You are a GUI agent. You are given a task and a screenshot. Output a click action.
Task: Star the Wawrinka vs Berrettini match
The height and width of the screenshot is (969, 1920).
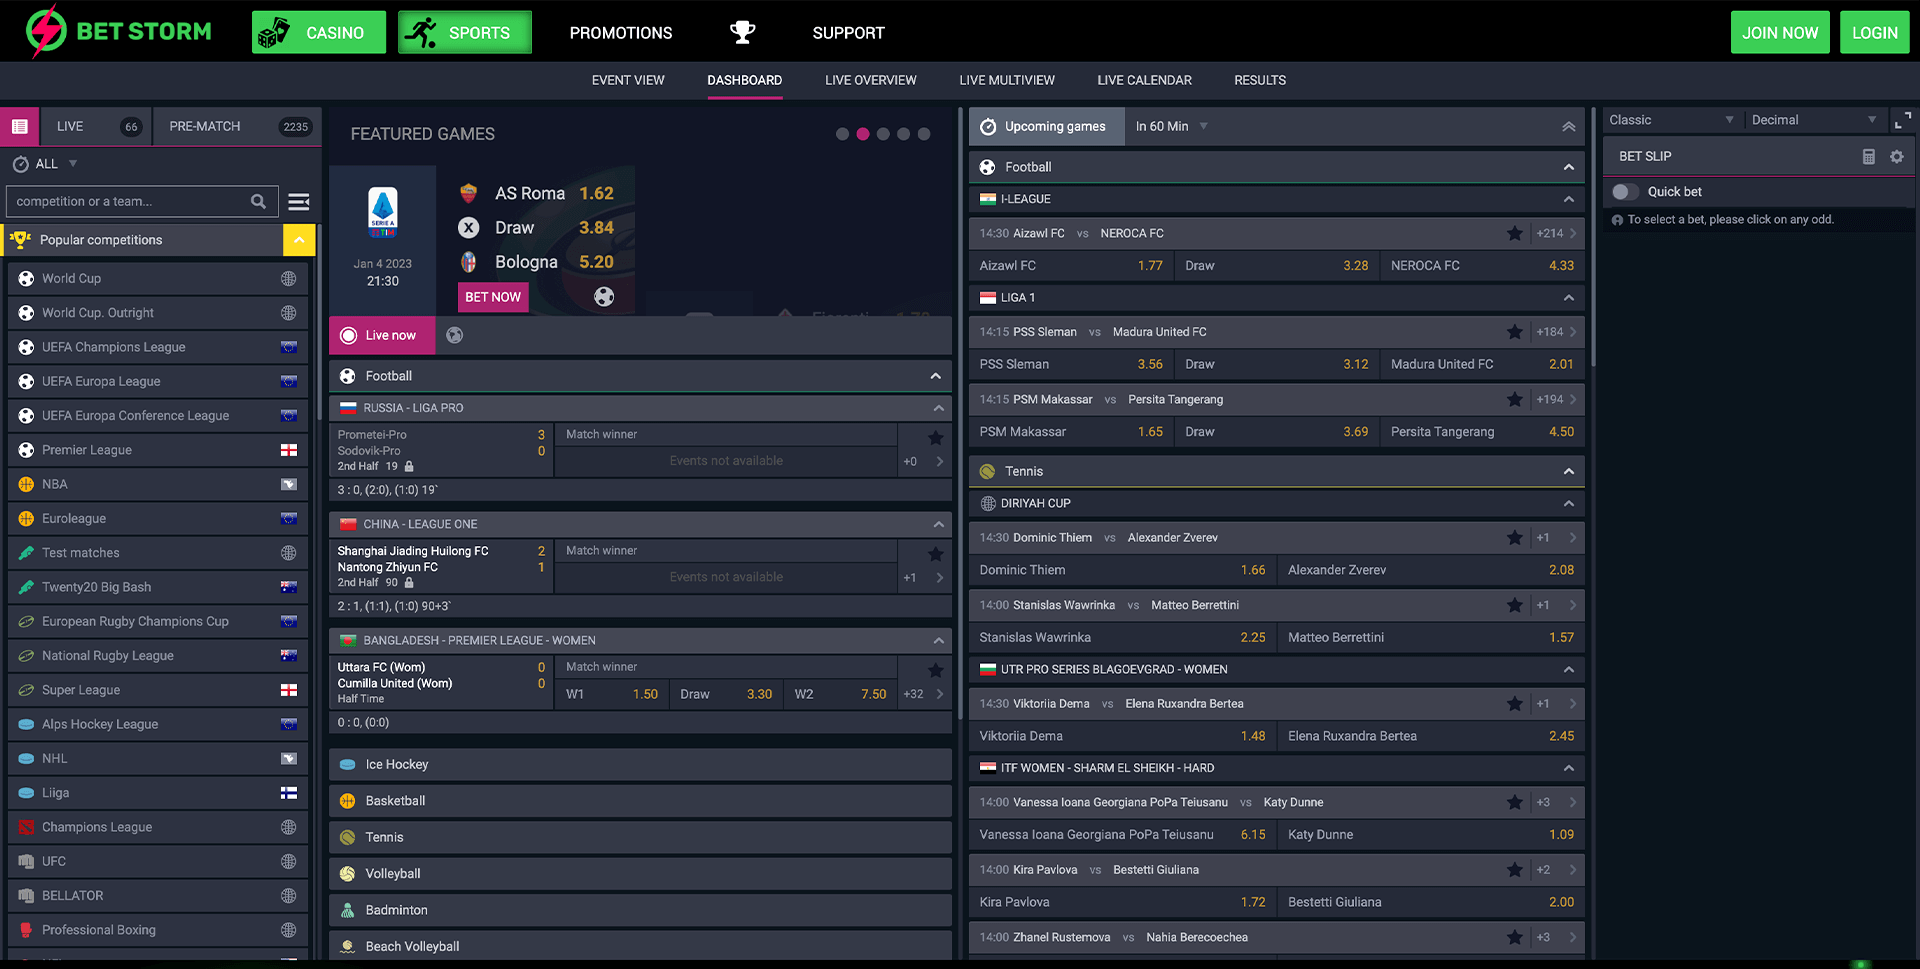click(x=1514, y=605)
